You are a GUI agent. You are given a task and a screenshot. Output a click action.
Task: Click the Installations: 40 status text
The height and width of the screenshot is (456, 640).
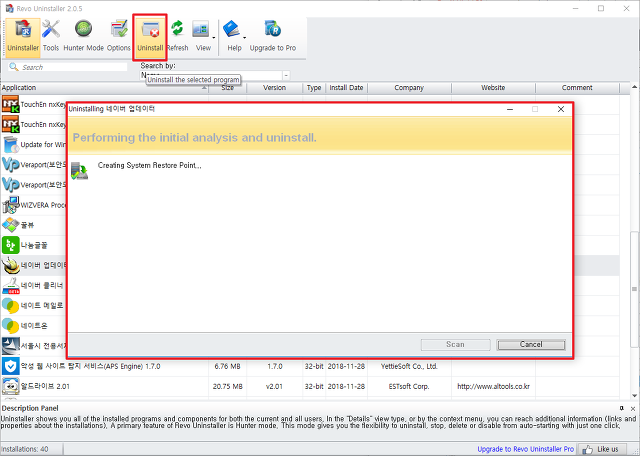coord(24,449)
